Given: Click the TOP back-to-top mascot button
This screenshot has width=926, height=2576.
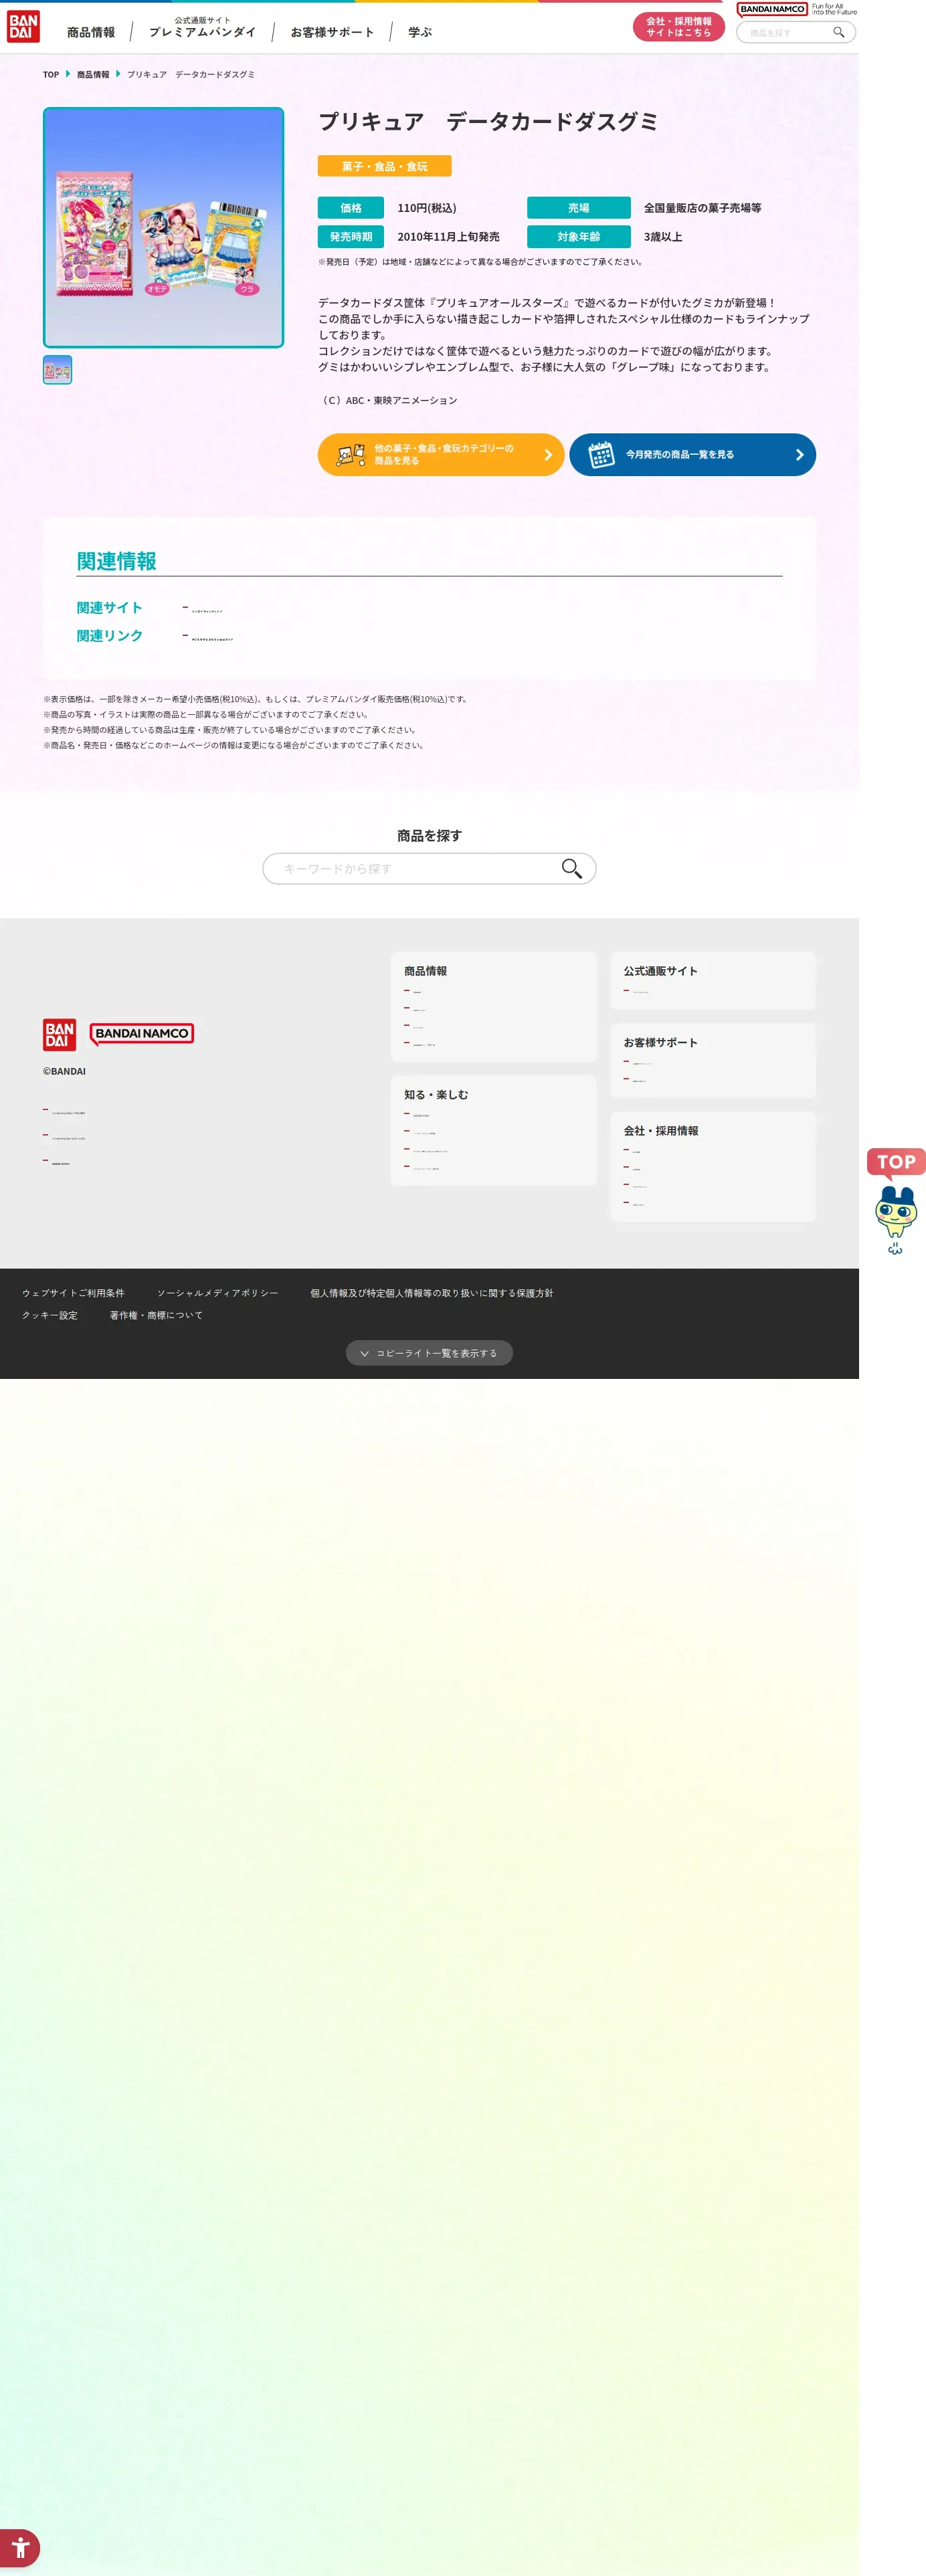Looking at the screenshot, I should click(x=896, y=1201).
